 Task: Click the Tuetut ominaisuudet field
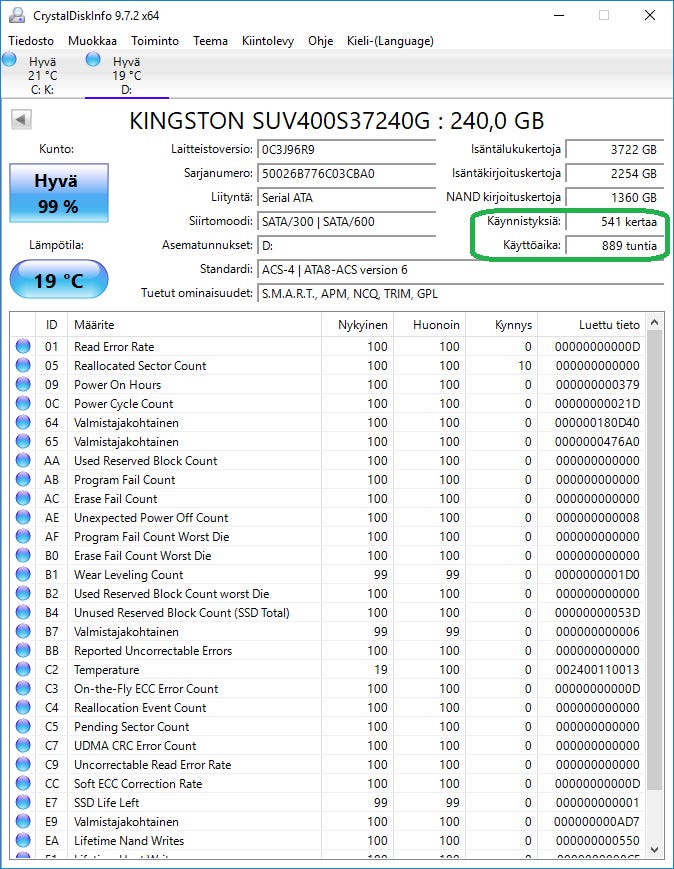coord(461,294)
